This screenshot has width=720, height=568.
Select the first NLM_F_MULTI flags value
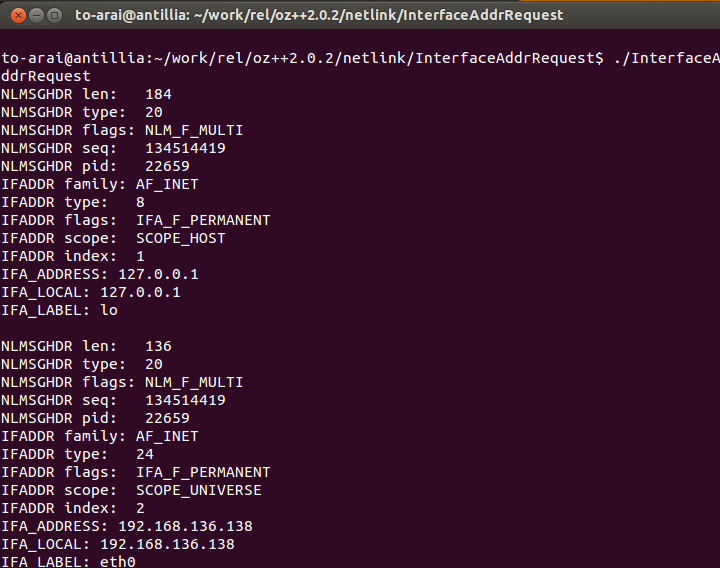(x=194, y=130)
